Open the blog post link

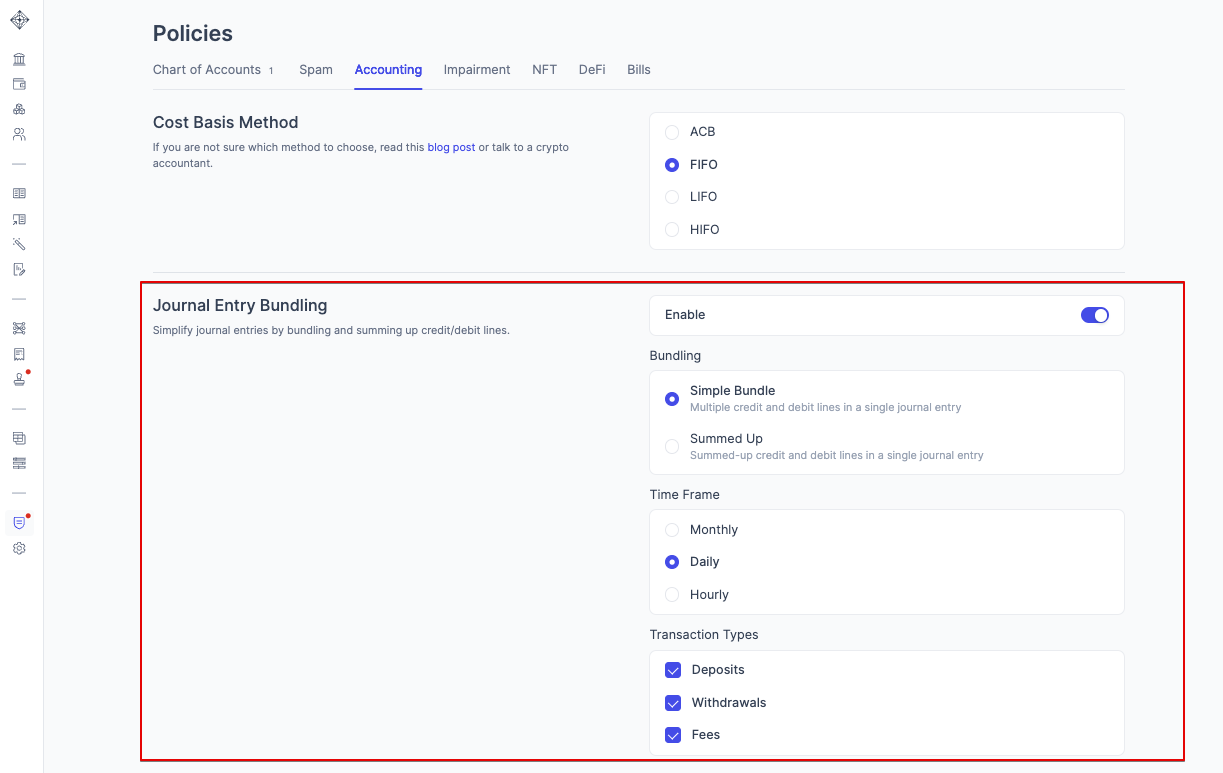pos(451,147)
